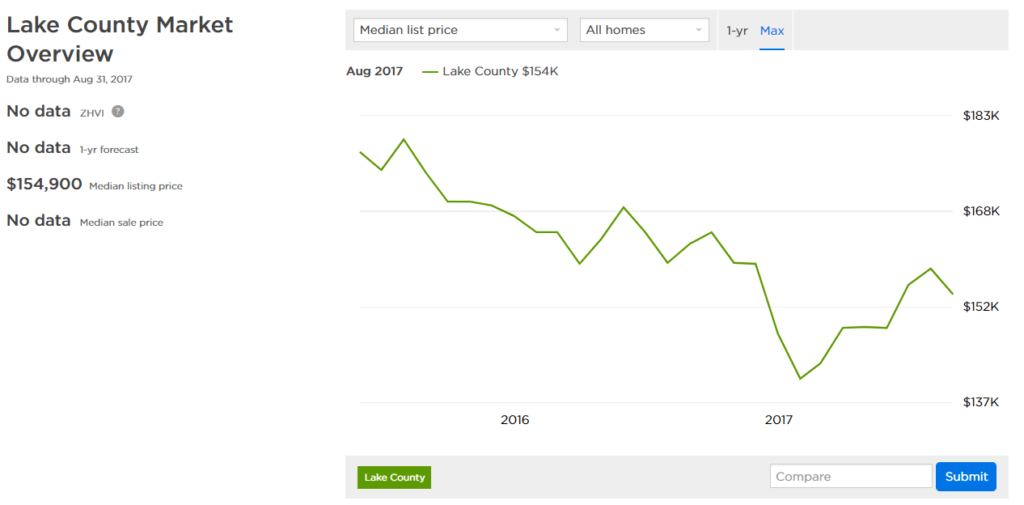Open the Median list price dropdown

(x=460, y=30)
